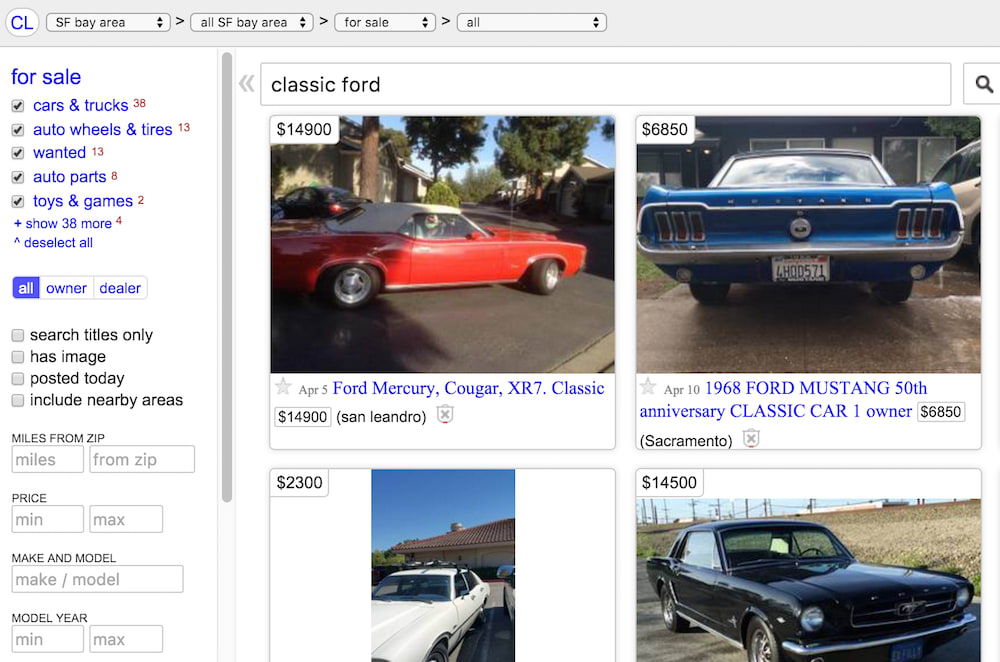The height and width of the screenshot is (662, 1000).
Task: Enable the posted today filter
Action: point(18,379)
